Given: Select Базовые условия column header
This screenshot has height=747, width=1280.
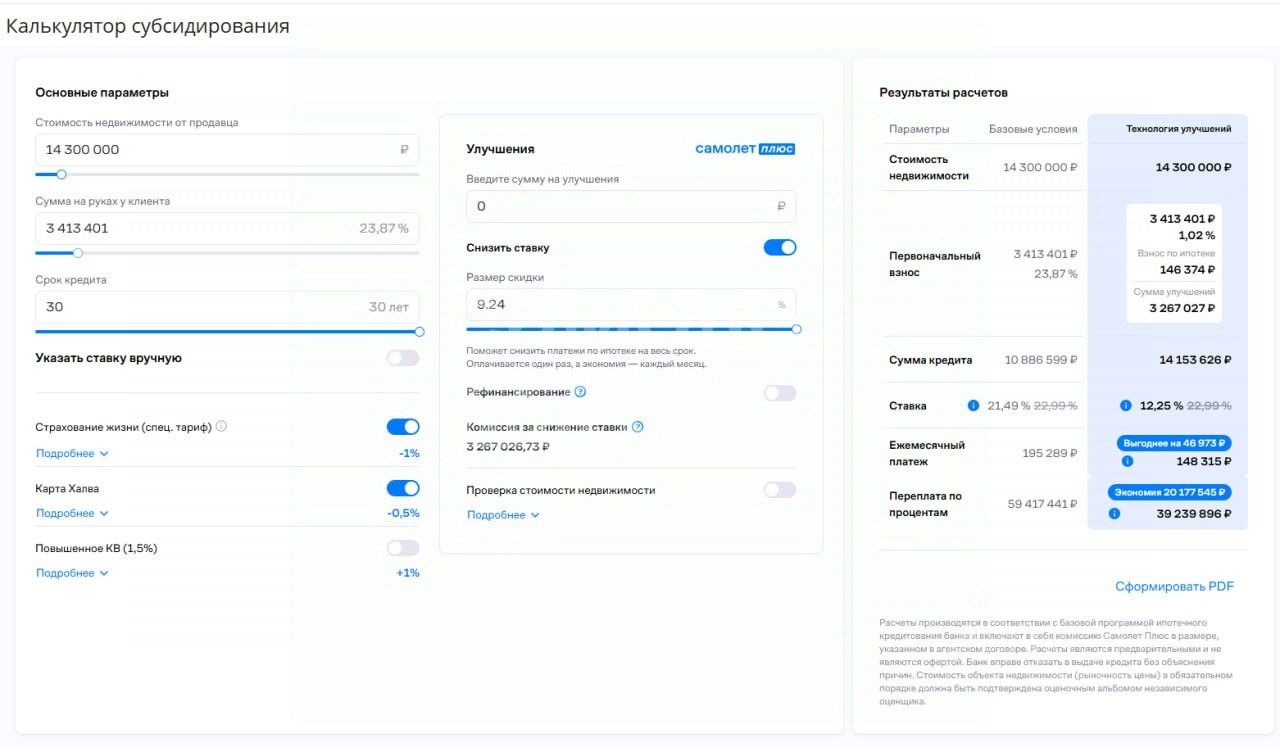Looking at the screenshot, I should point(1033,129).
